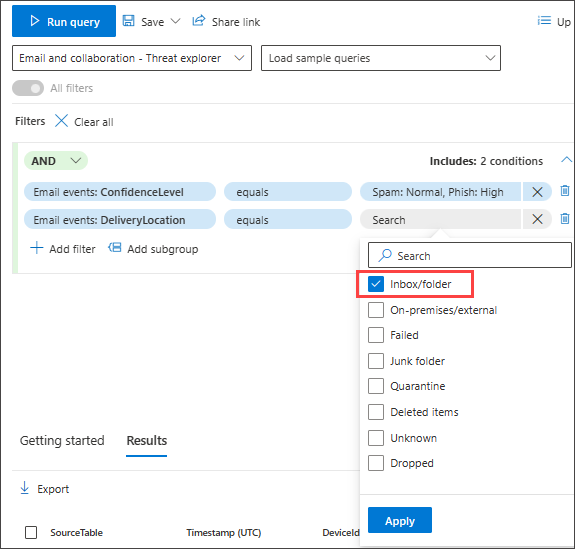Delete the ConfidenceLevel filter row
The height and width of the screenshot is (549, 575).
(x=565, y=191)
